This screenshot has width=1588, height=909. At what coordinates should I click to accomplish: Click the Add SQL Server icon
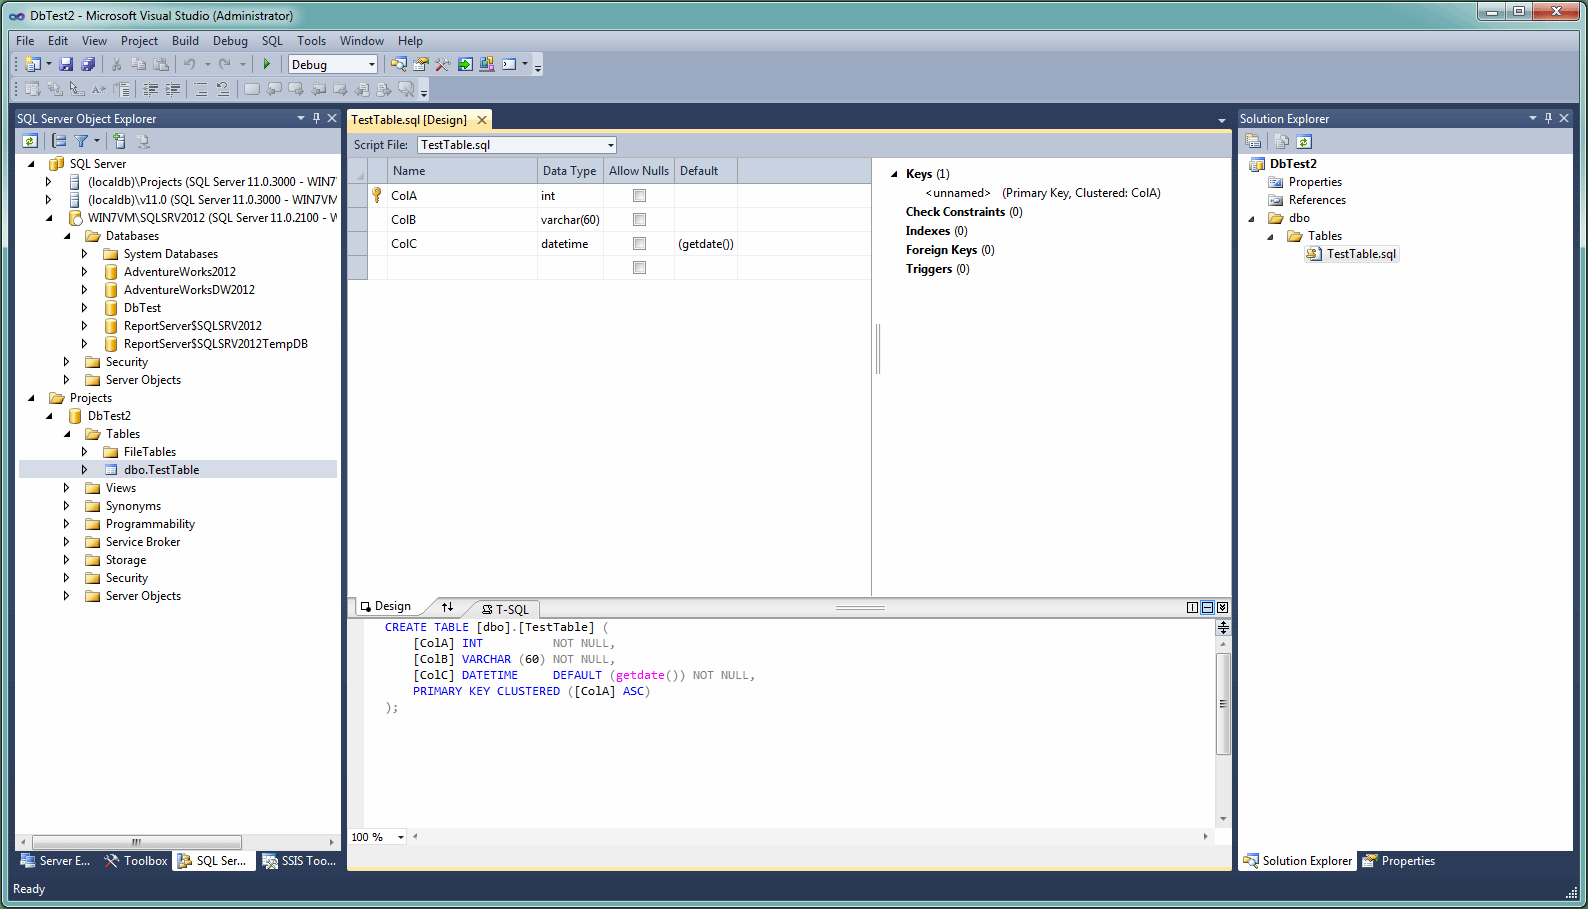click(x=119, y=141)
